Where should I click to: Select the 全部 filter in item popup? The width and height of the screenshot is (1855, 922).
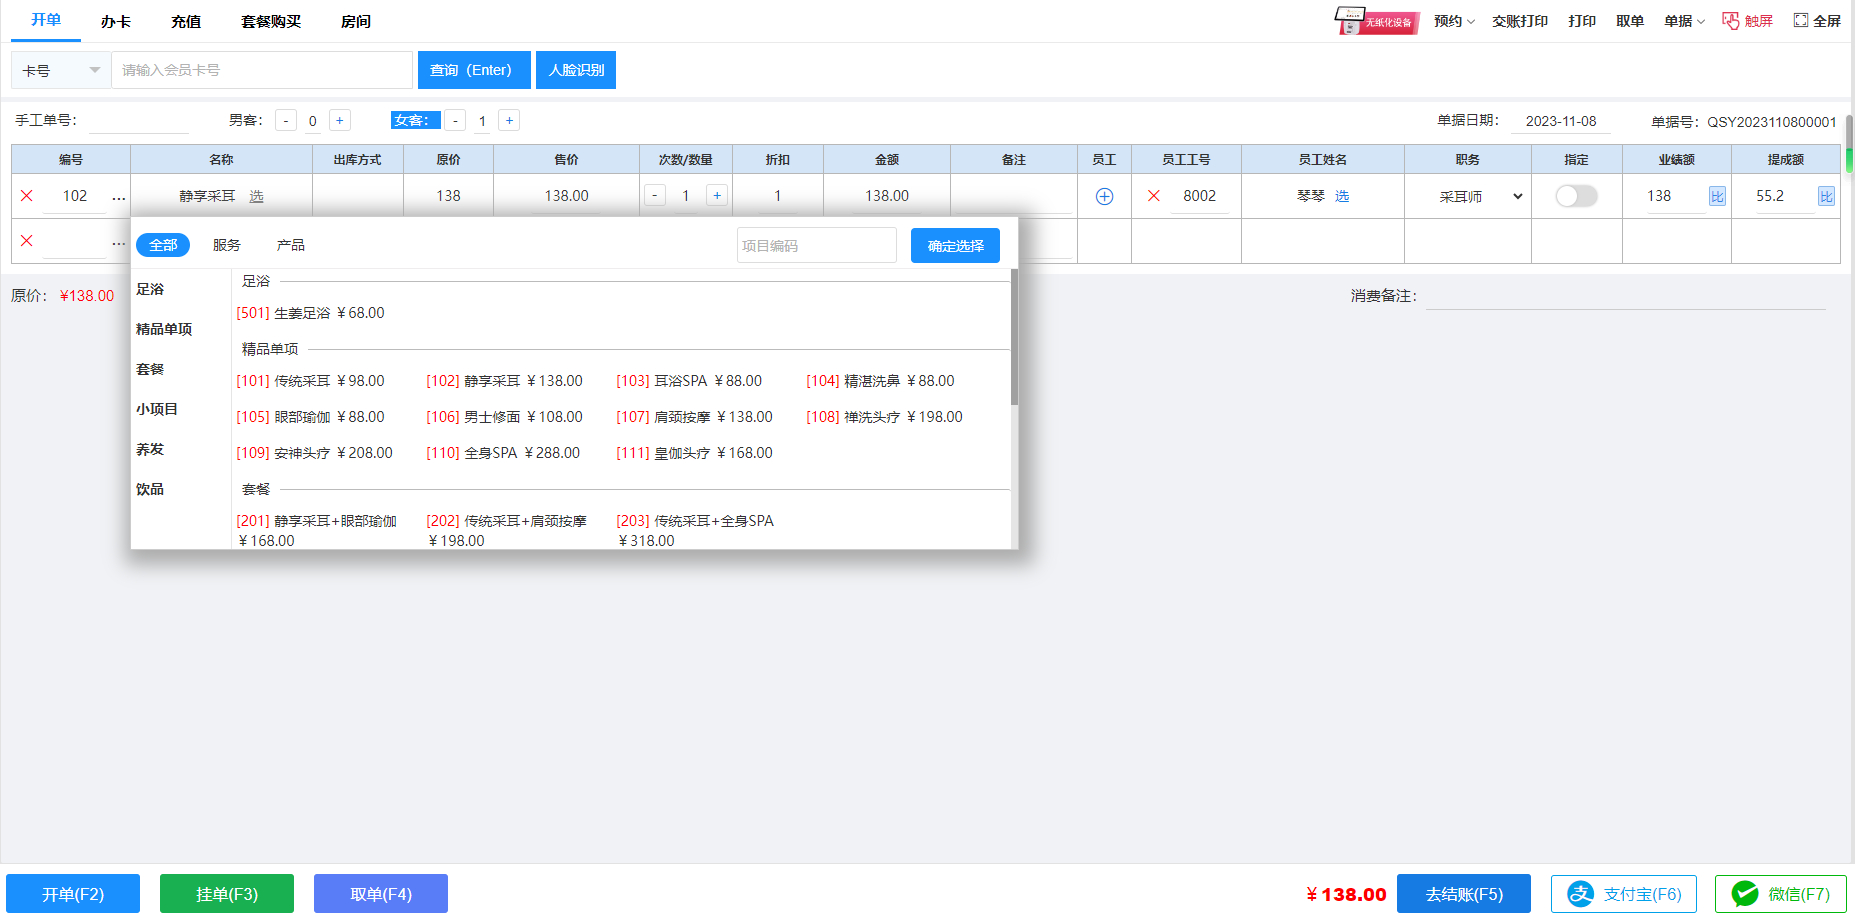click(163, 245)
